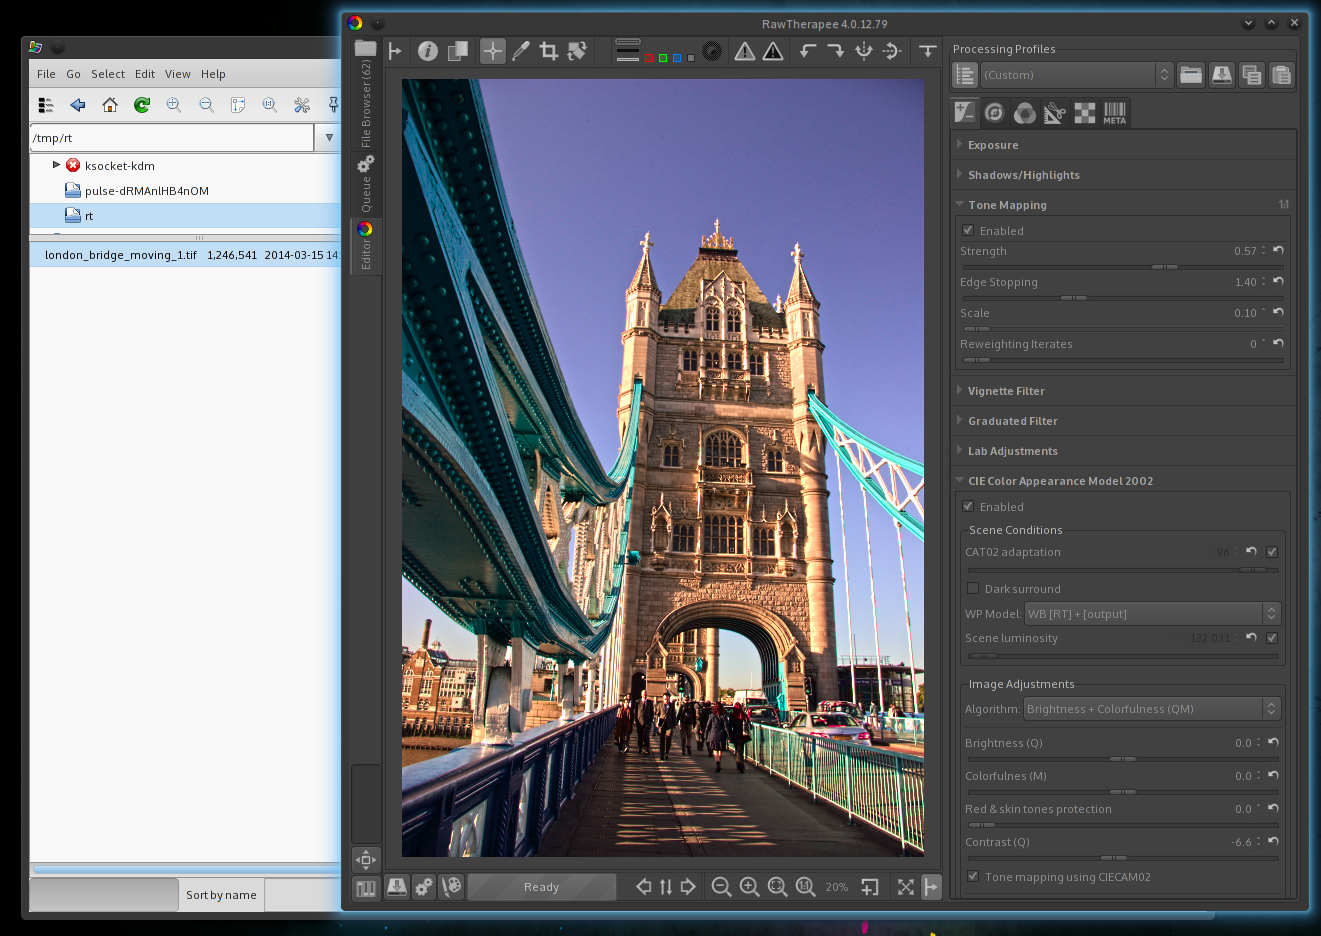1321x936 pixels.
Task: Select the white balance picker tool
Action: point(520,51)
